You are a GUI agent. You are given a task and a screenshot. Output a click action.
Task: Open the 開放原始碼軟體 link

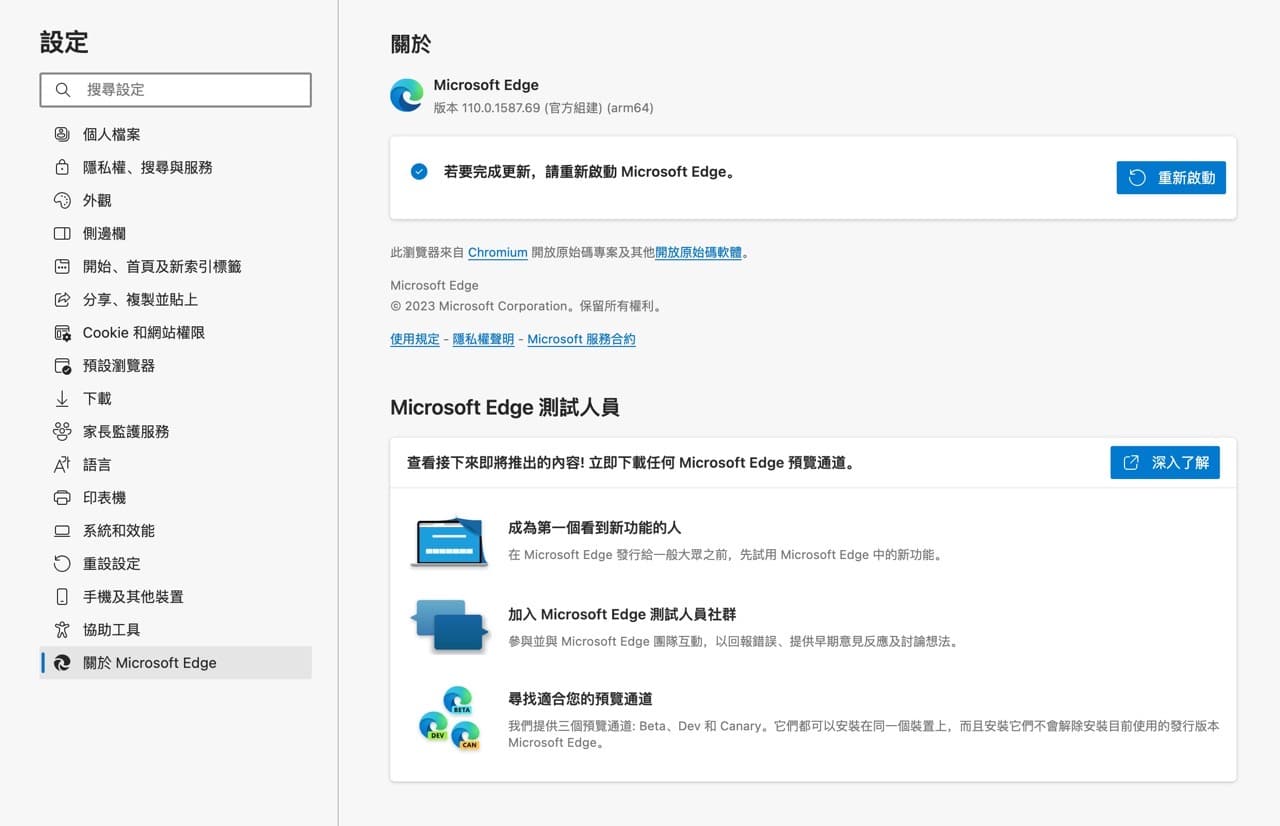pyautogui.click(x=698, y=253)
